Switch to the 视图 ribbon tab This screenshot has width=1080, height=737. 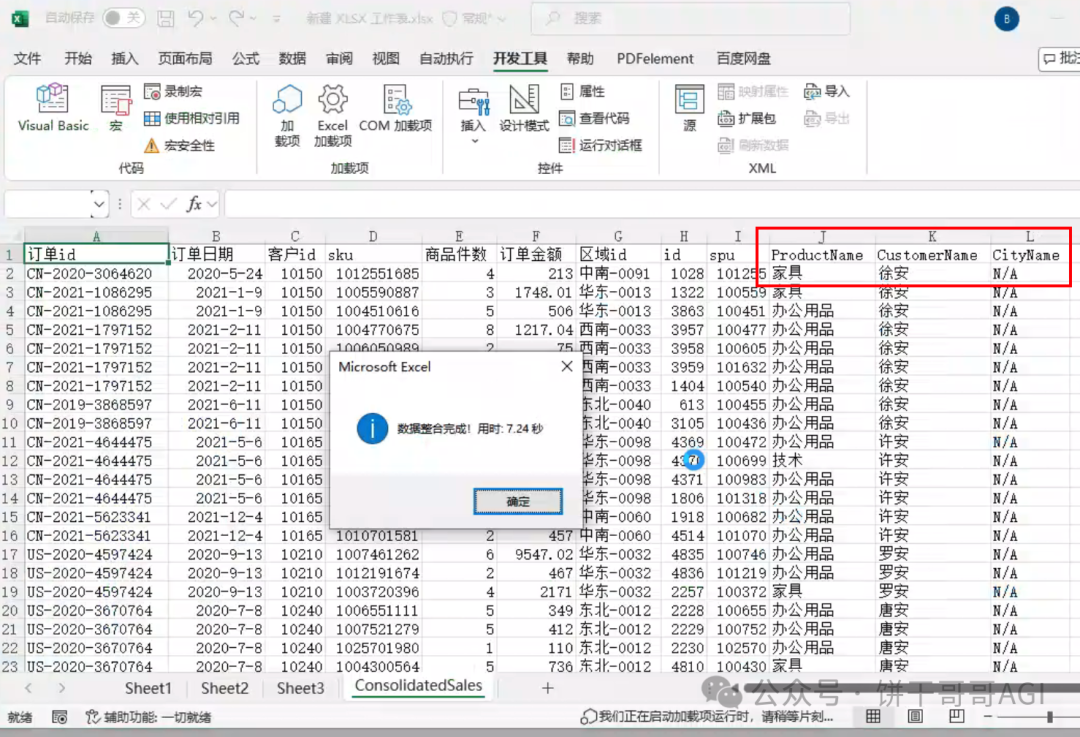coord(386,59)
